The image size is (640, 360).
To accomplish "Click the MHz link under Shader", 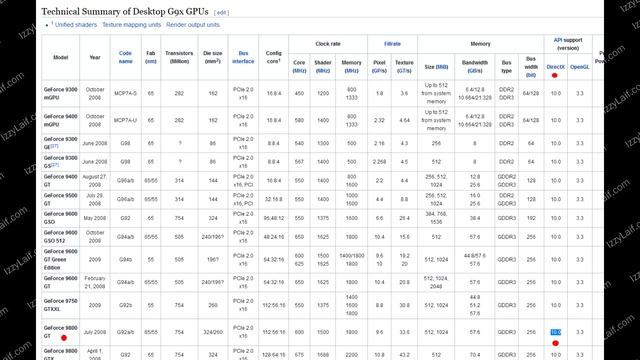I will tap(322, 71).
